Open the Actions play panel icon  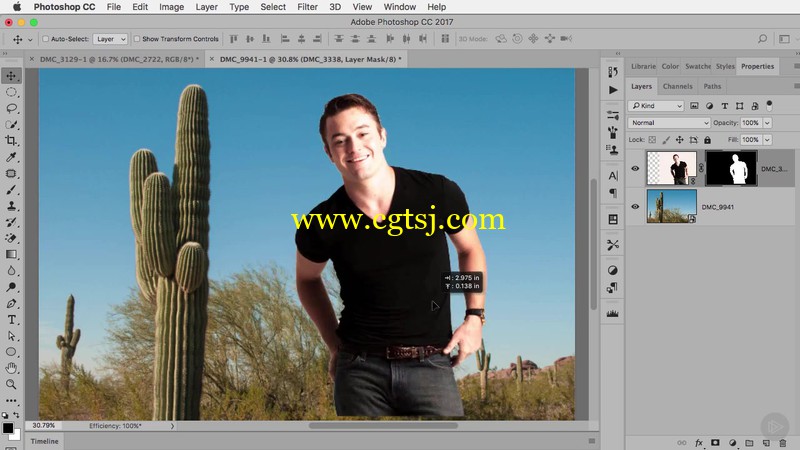(x=613, y=90)
